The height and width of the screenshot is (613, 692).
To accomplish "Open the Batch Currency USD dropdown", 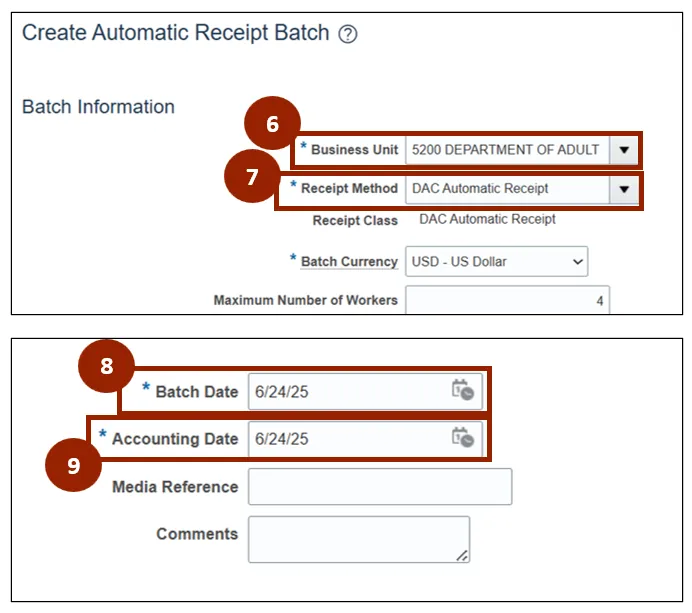I will [x=496, y=262].
